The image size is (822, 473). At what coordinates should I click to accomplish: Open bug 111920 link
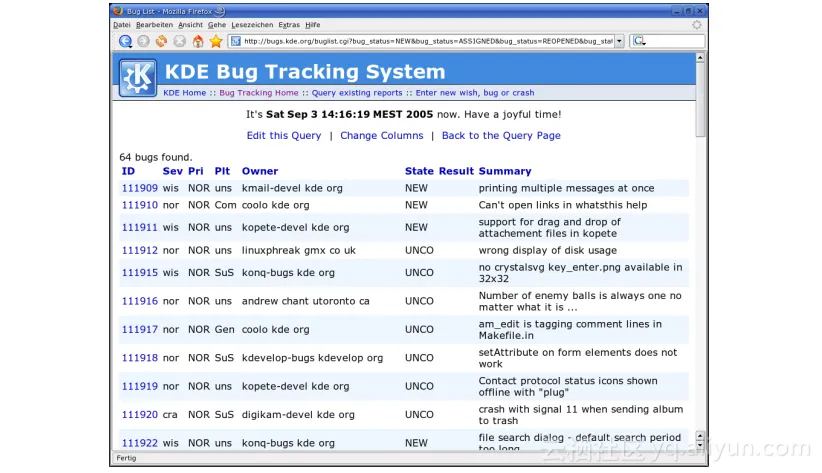coord(139,414)
